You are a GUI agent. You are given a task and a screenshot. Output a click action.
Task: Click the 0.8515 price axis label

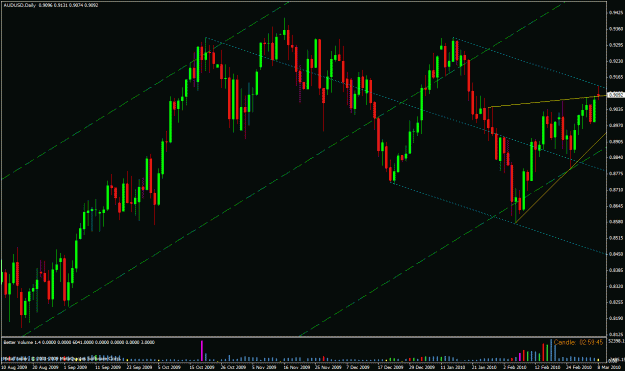[x=616, y=238]
